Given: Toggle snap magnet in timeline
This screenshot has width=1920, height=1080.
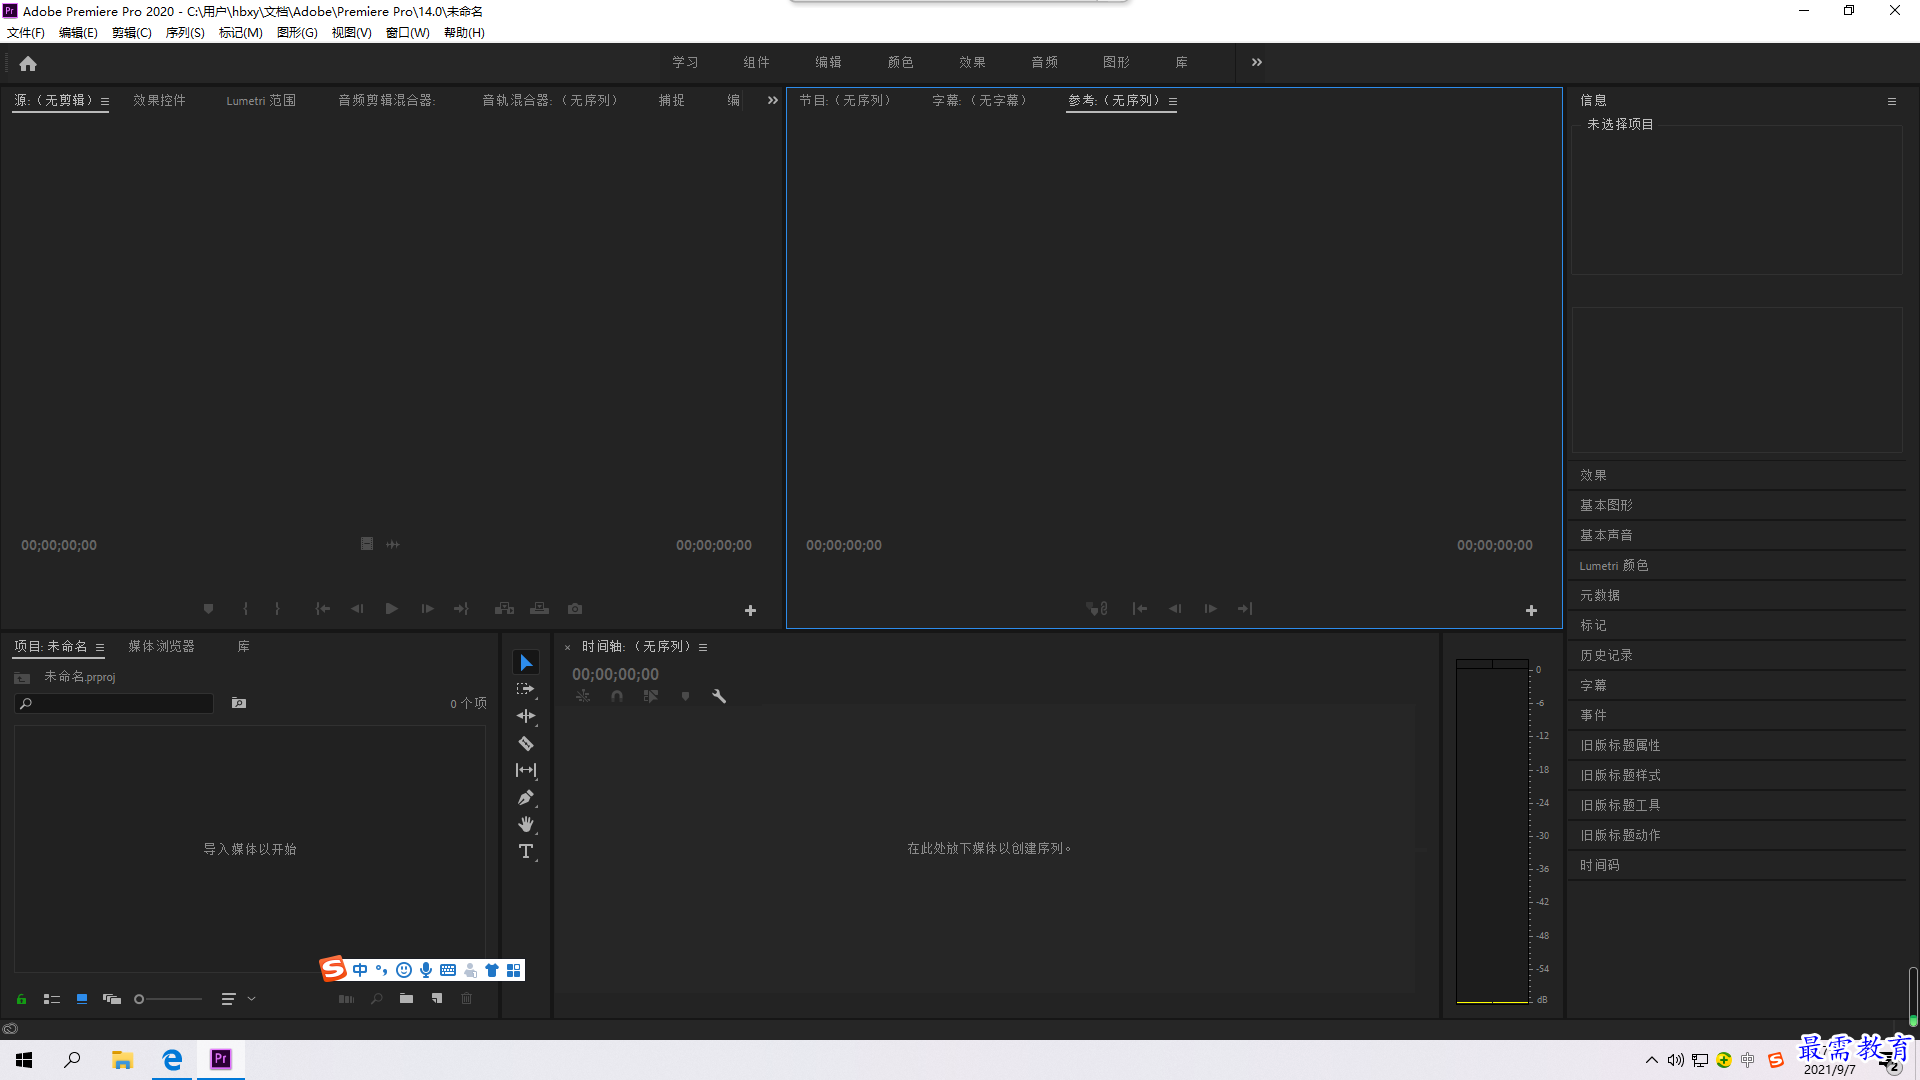Looking at the screenshot, I should tap(617, 696).
